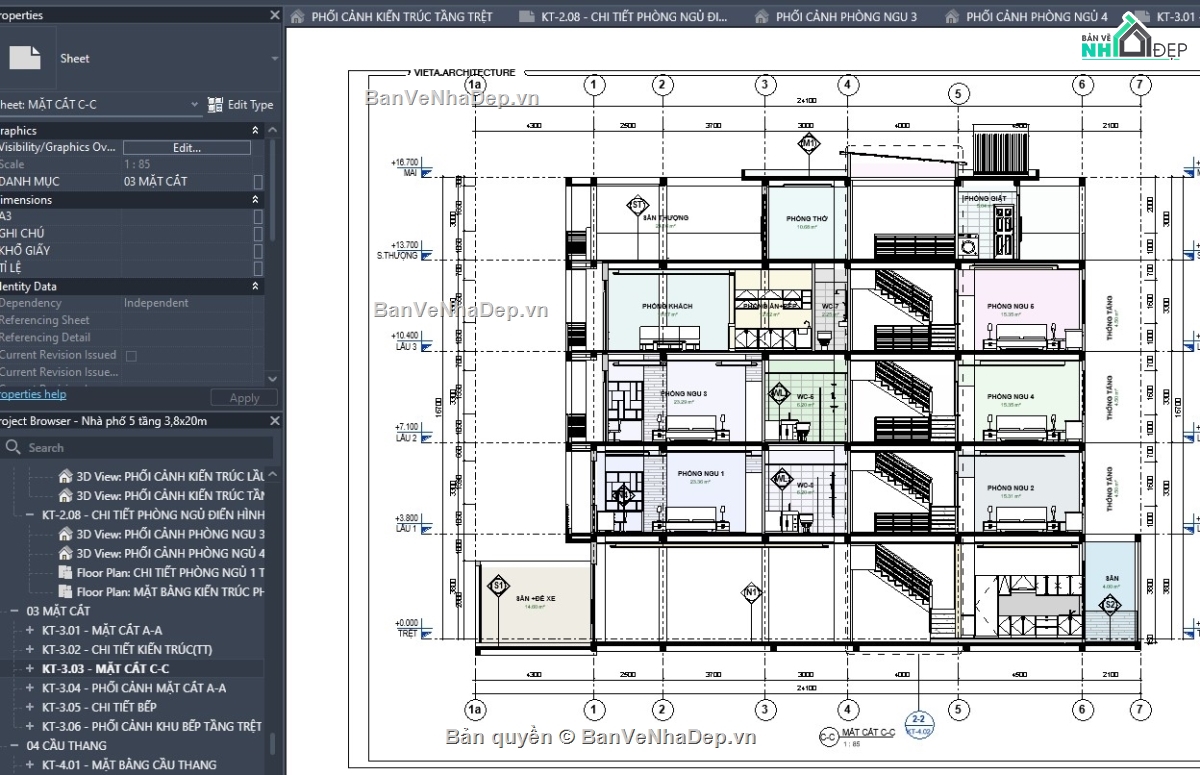Viewport: 1200px width, 775px height.
Task: Select KT-3.02 - CHI TIẾT KIẾN TRÚC(TT) row
Action: pos(127,649)
